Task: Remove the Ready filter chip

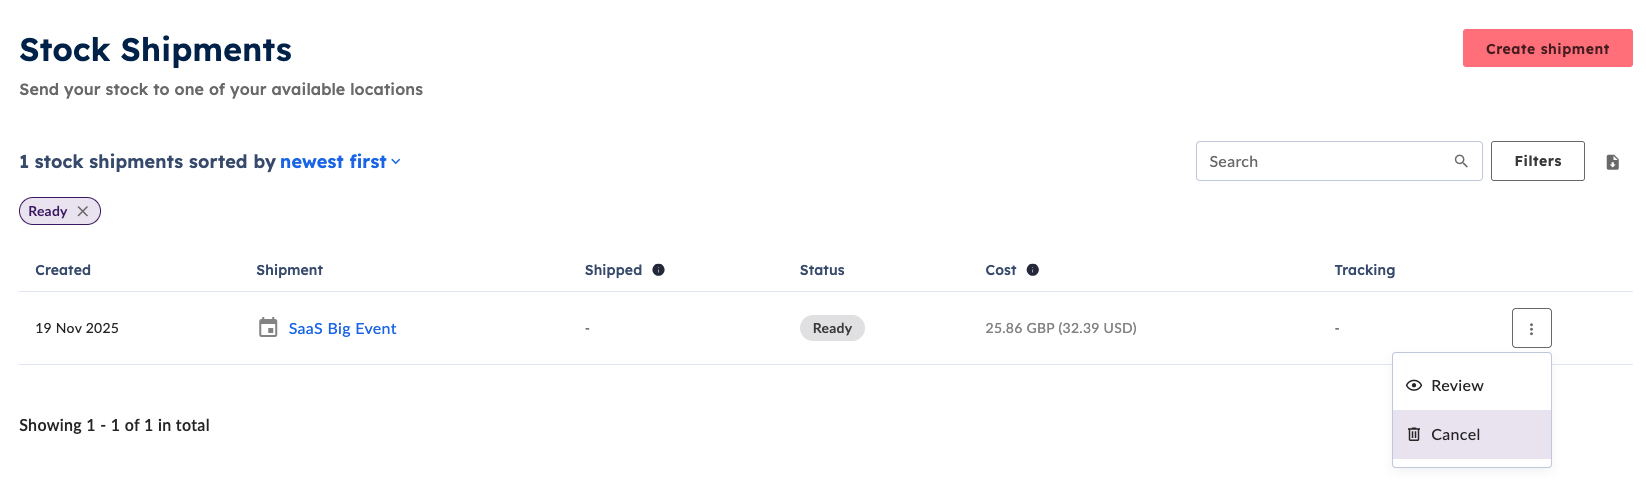Action: [x=83, y=211]
